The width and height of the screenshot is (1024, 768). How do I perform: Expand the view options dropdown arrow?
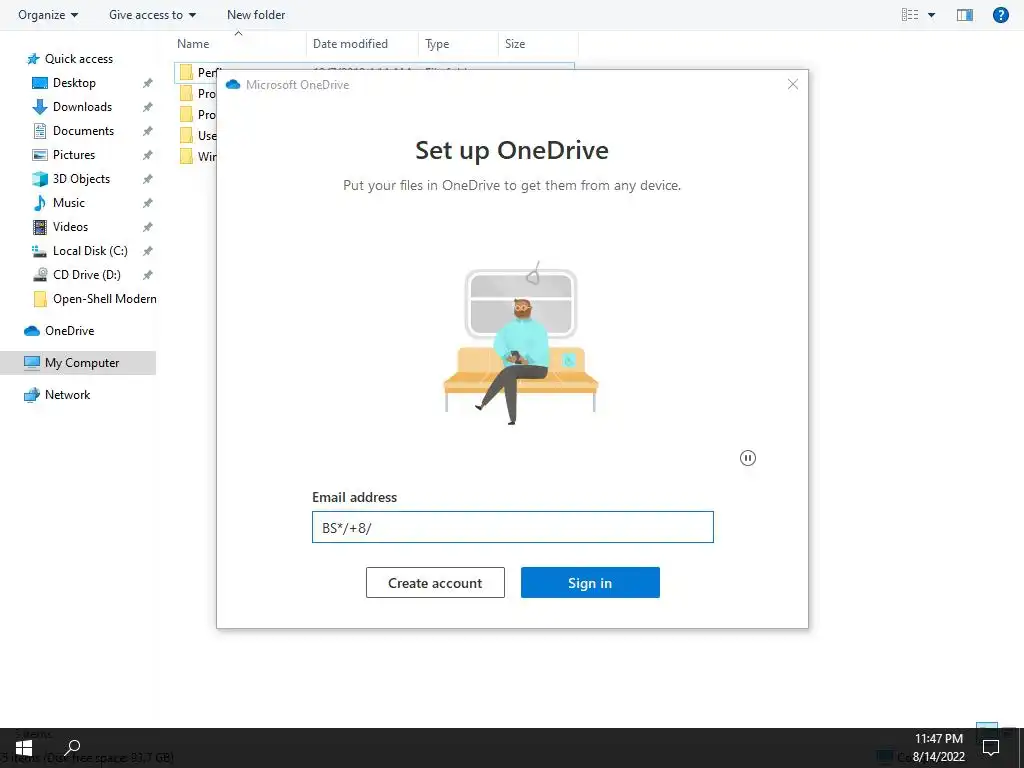(x=932, y=15)
